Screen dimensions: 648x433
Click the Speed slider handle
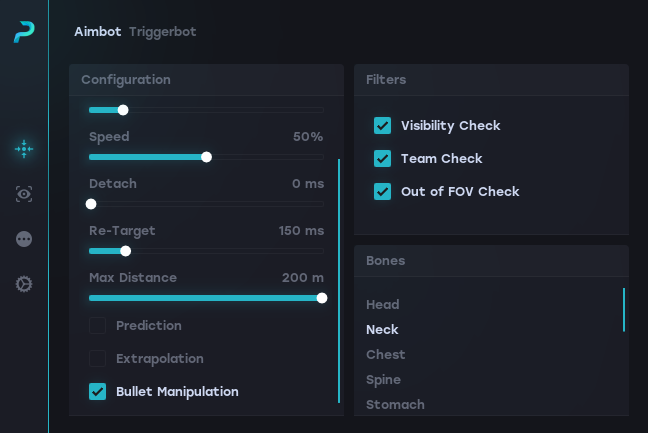[x=206, y=157]
